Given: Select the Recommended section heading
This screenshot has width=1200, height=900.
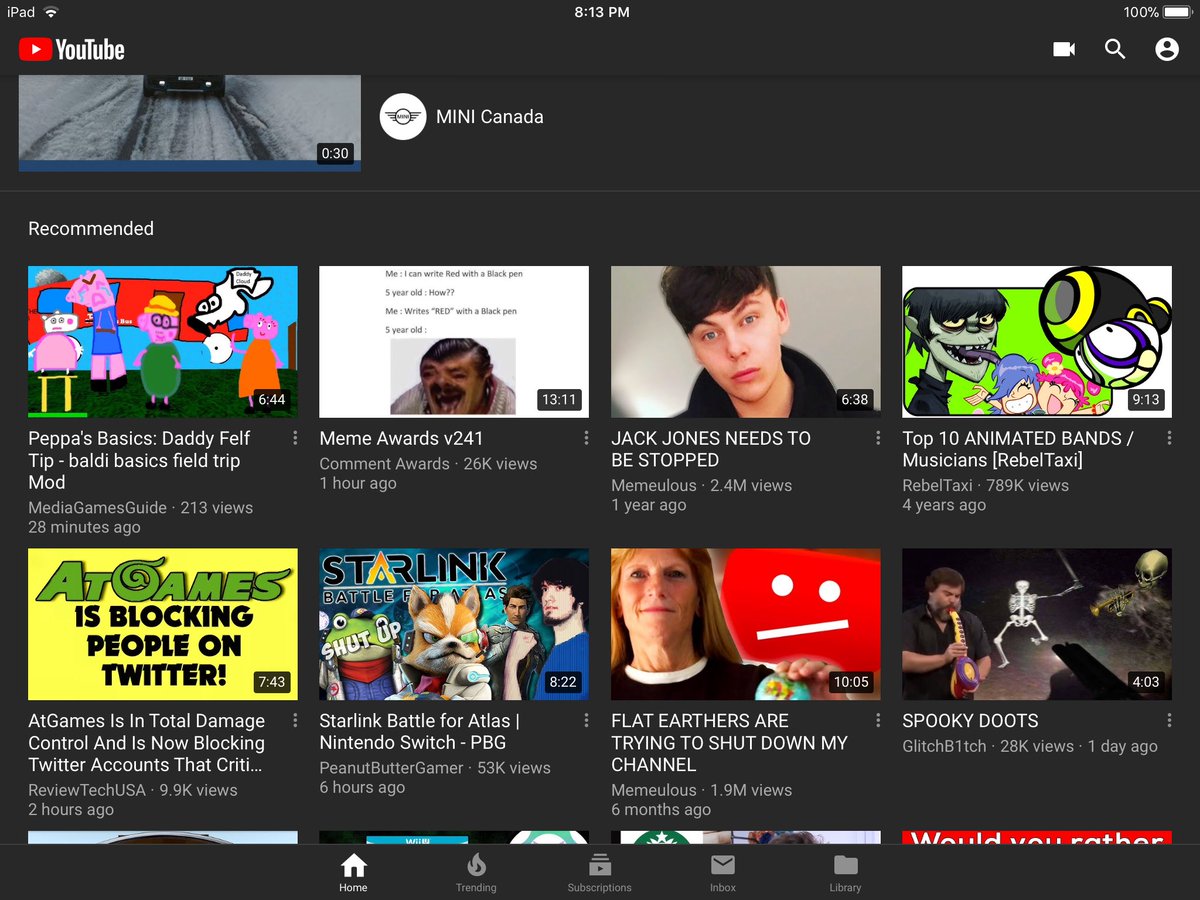Looking at the screenshot, I should (x=91, y=228).
